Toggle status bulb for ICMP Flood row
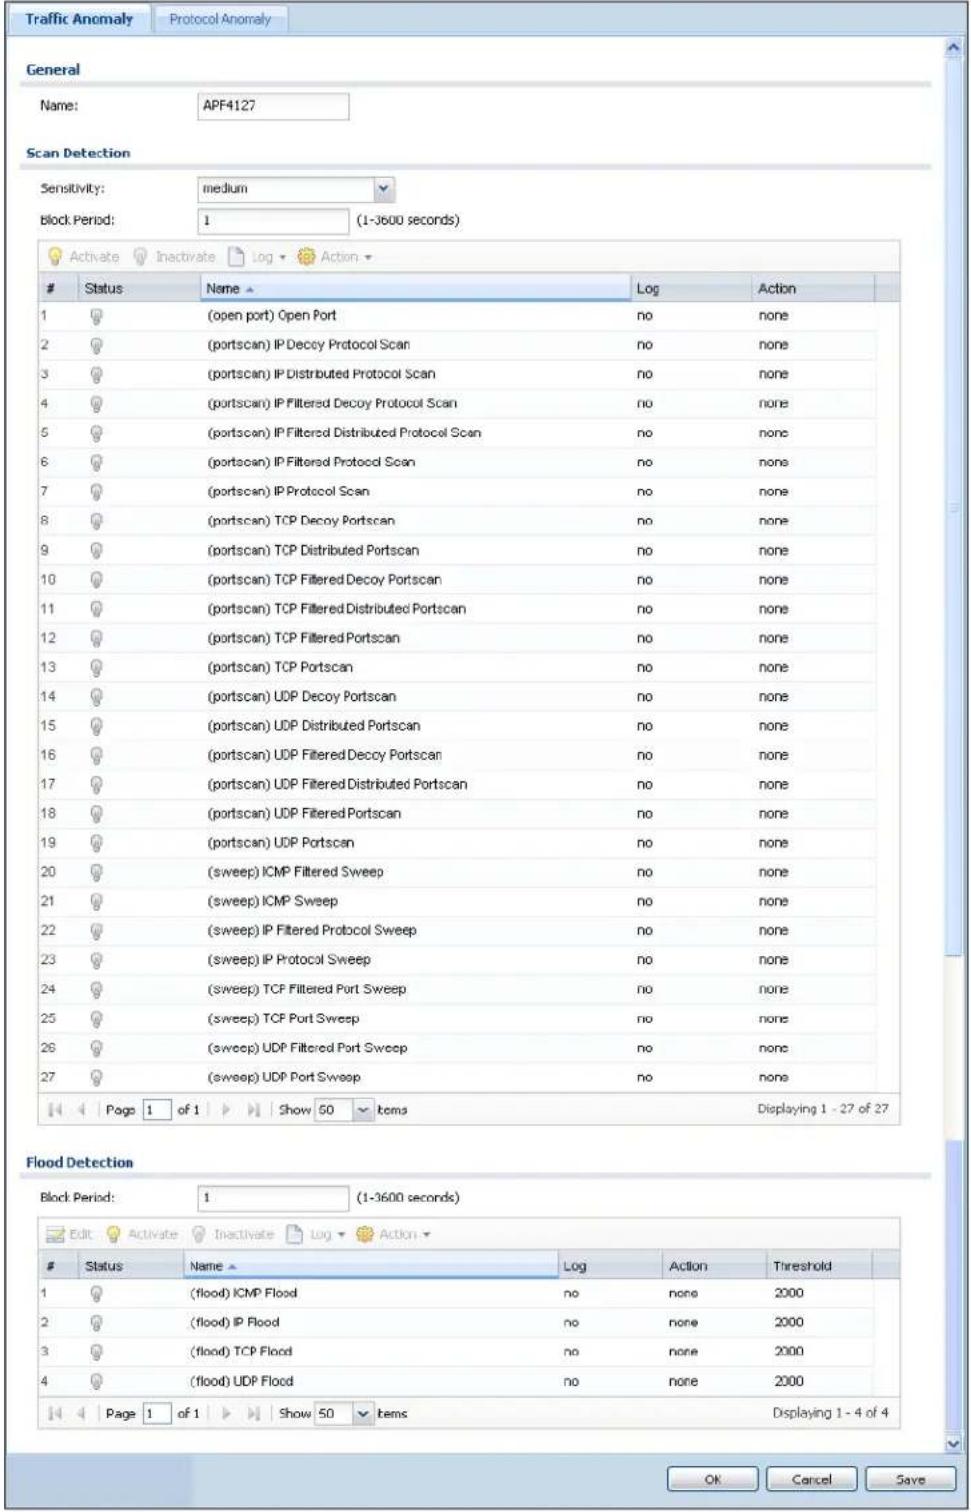 coord(97,1294)
